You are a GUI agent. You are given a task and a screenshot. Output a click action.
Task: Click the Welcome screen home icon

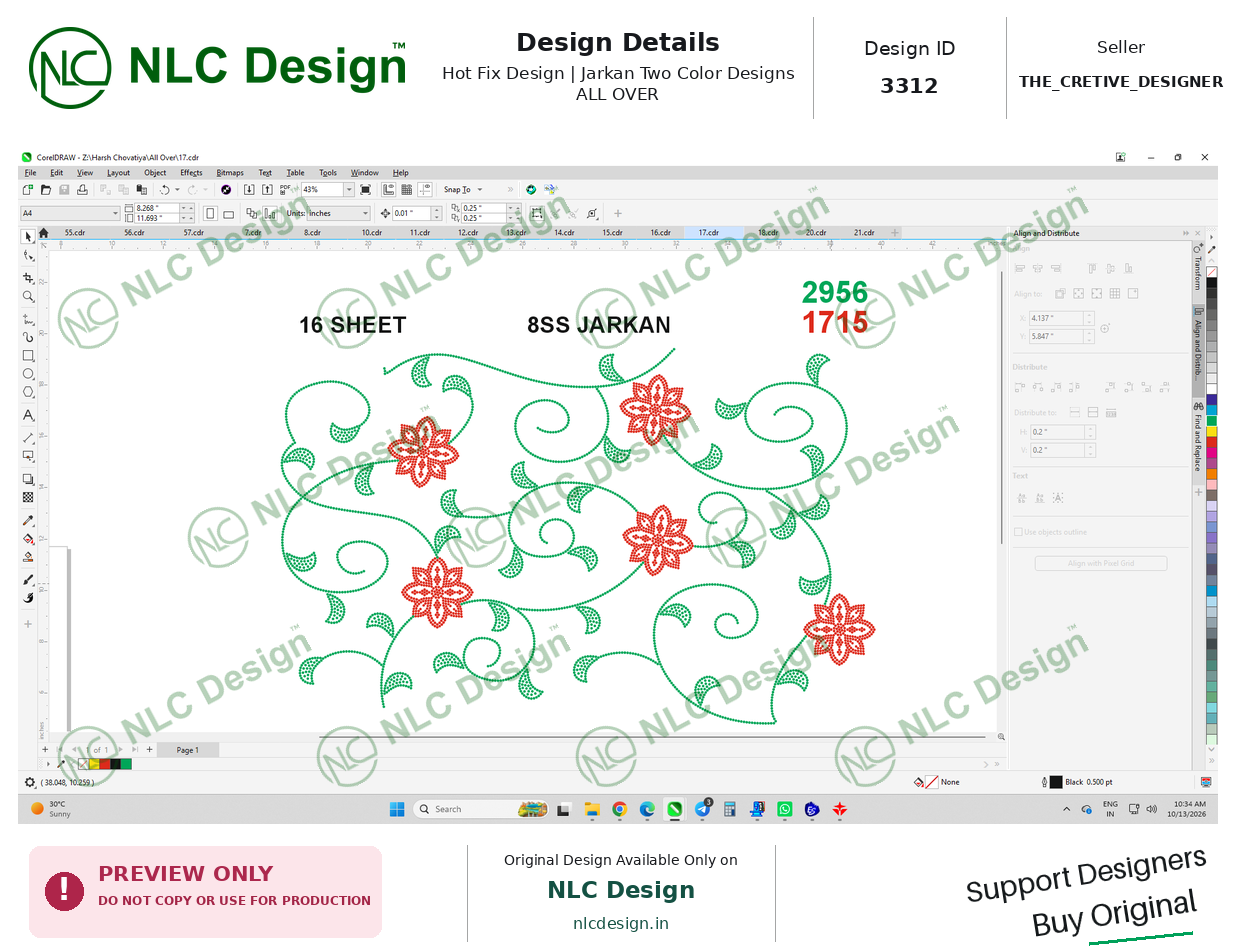click(x=43, y=233)
